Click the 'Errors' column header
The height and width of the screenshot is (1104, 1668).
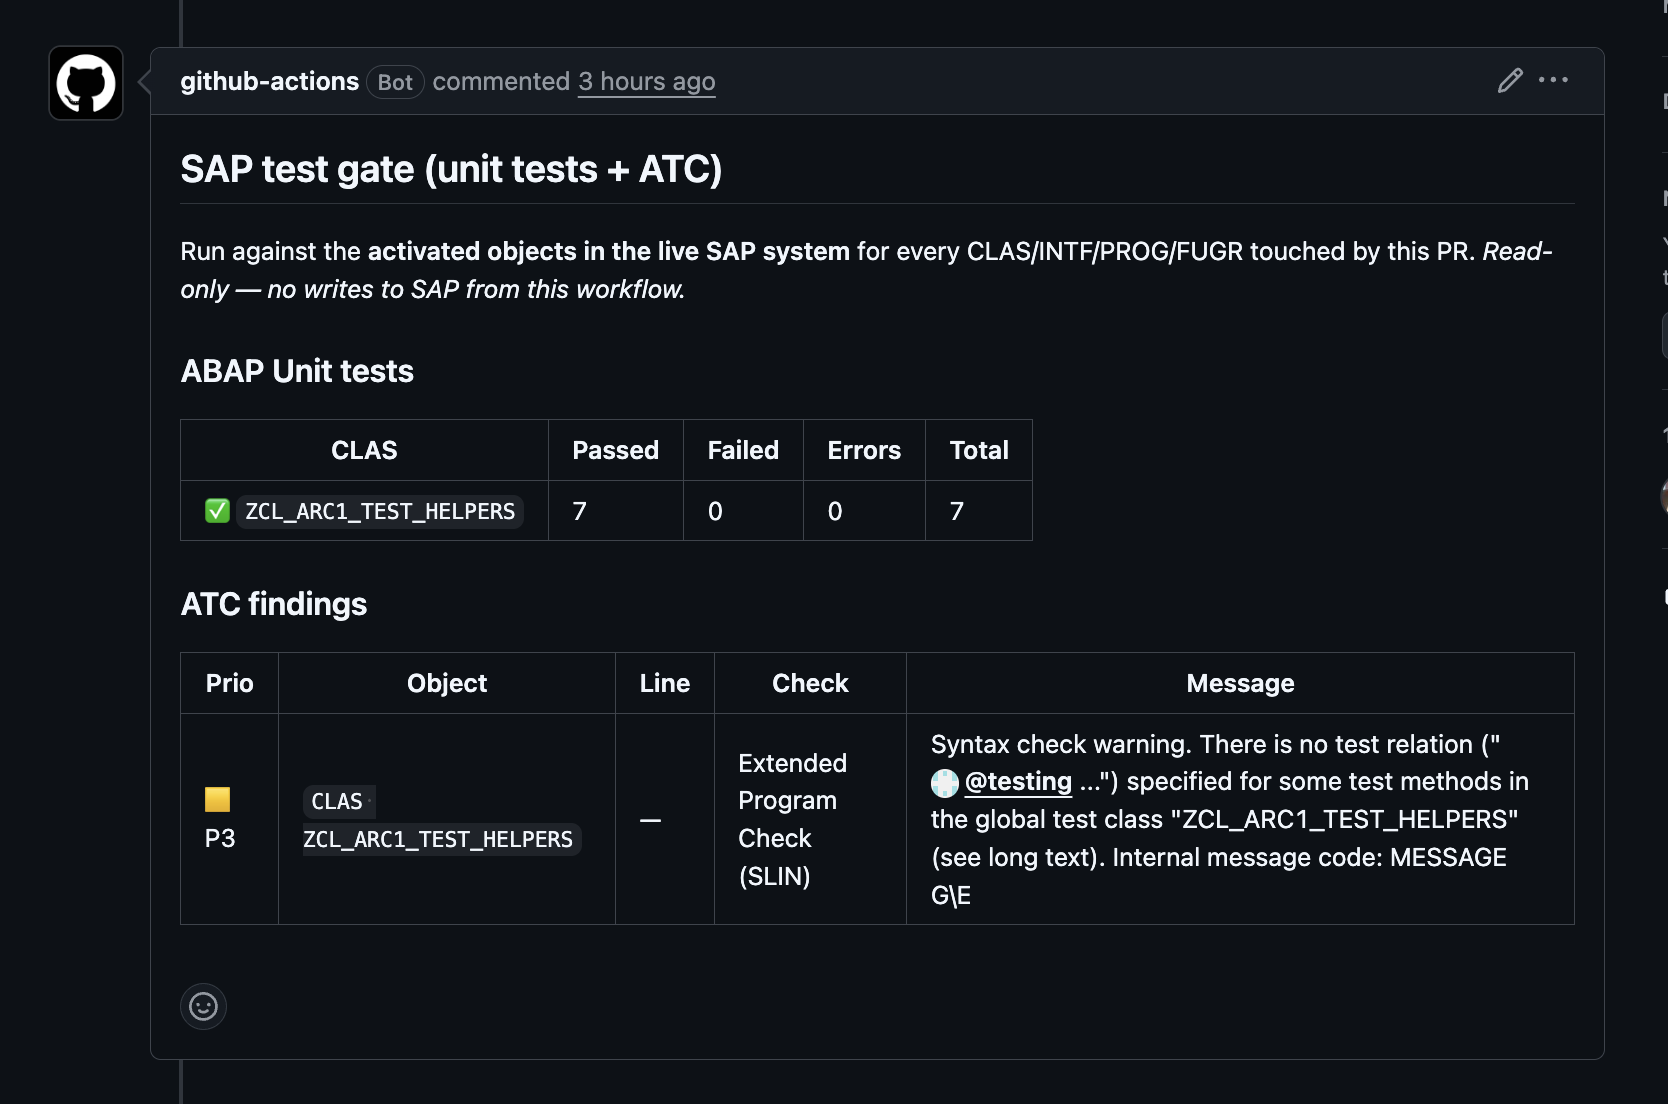click(x=864, y=450)
